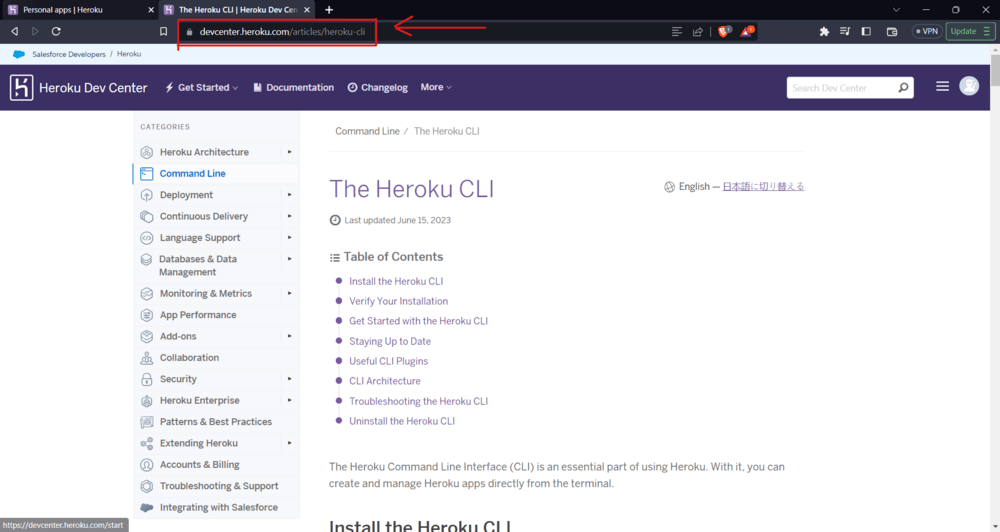Toggle the VPN button in toolbar
This screenshot has height=532, width=1000.
pos(927,31)
